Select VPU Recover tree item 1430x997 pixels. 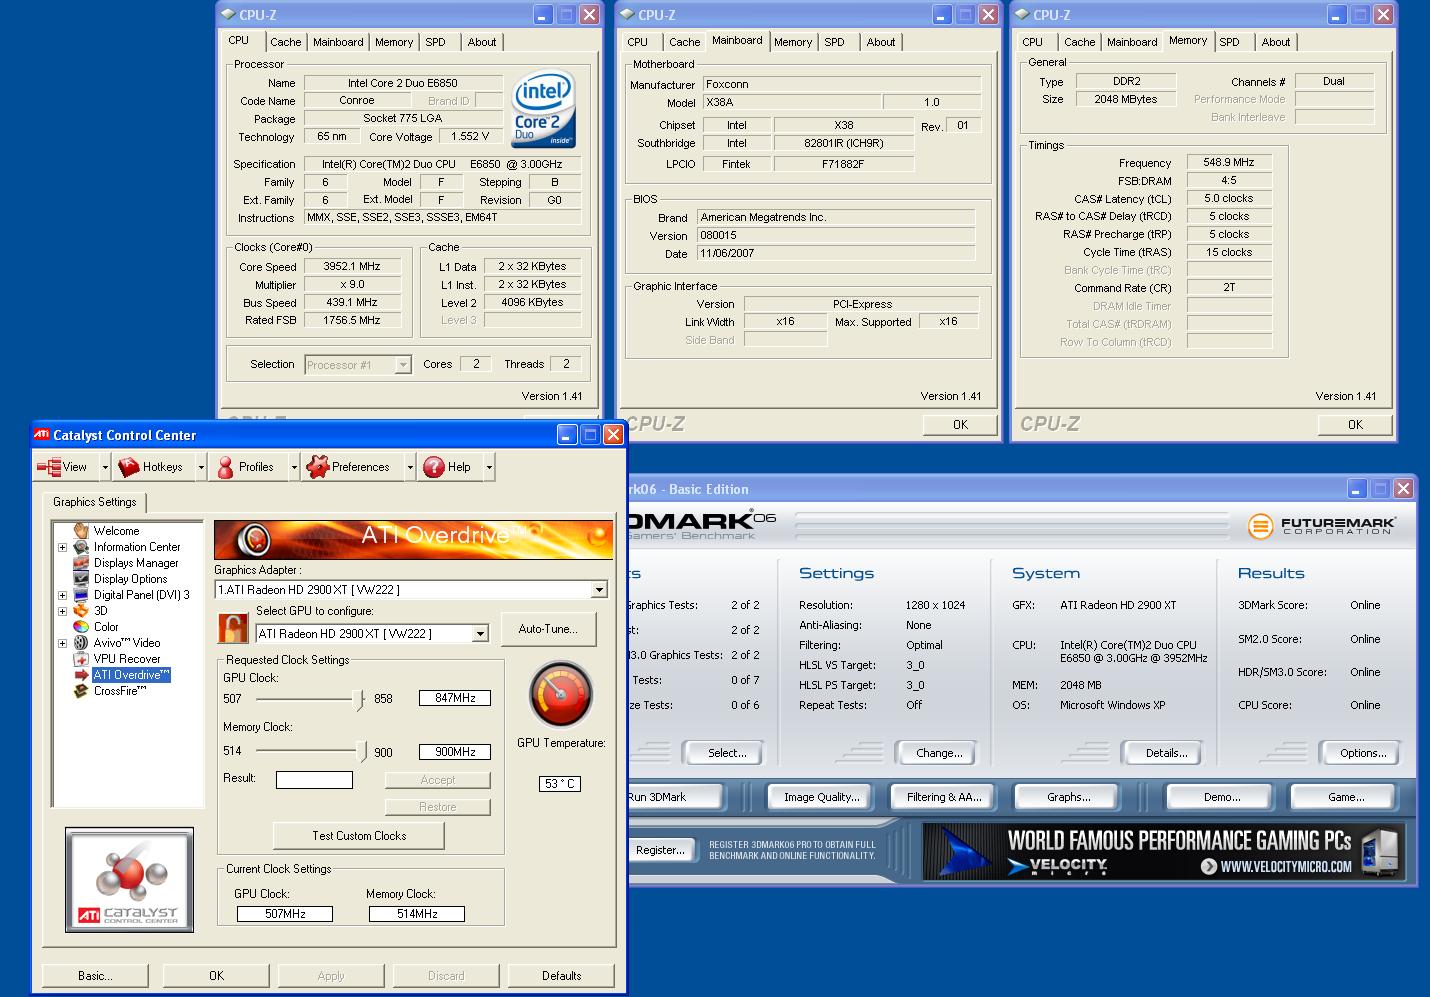pos(127,659)
